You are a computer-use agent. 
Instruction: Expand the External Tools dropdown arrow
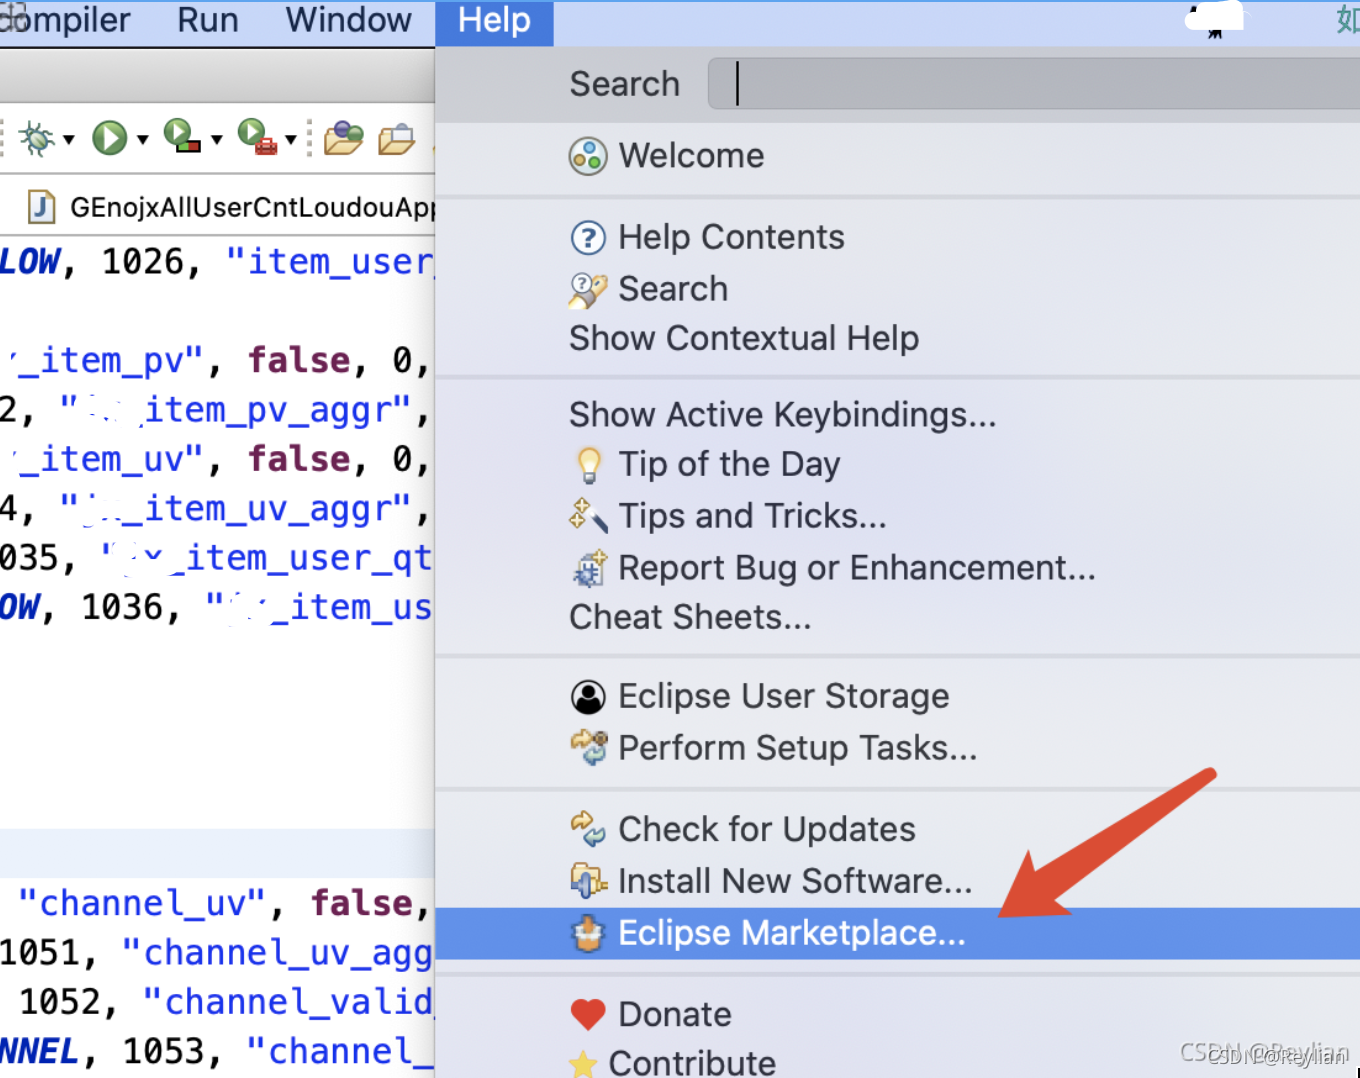pos(291,139)
